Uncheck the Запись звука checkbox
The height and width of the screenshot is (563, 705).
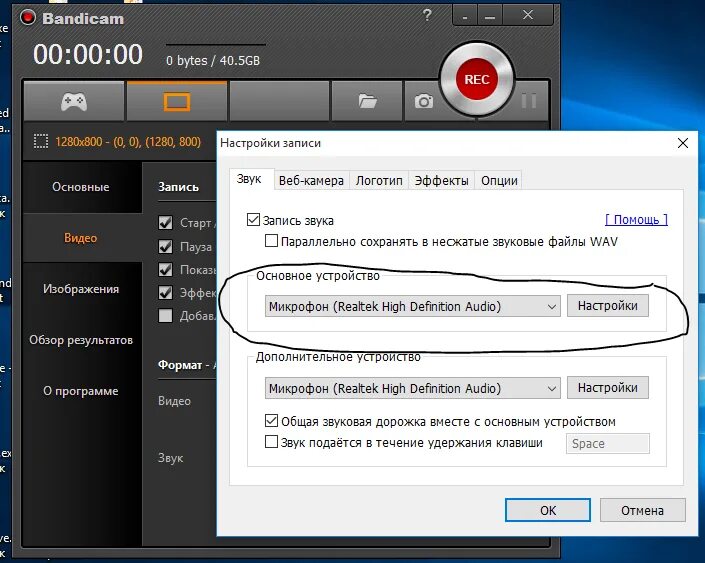click(253, 220)
